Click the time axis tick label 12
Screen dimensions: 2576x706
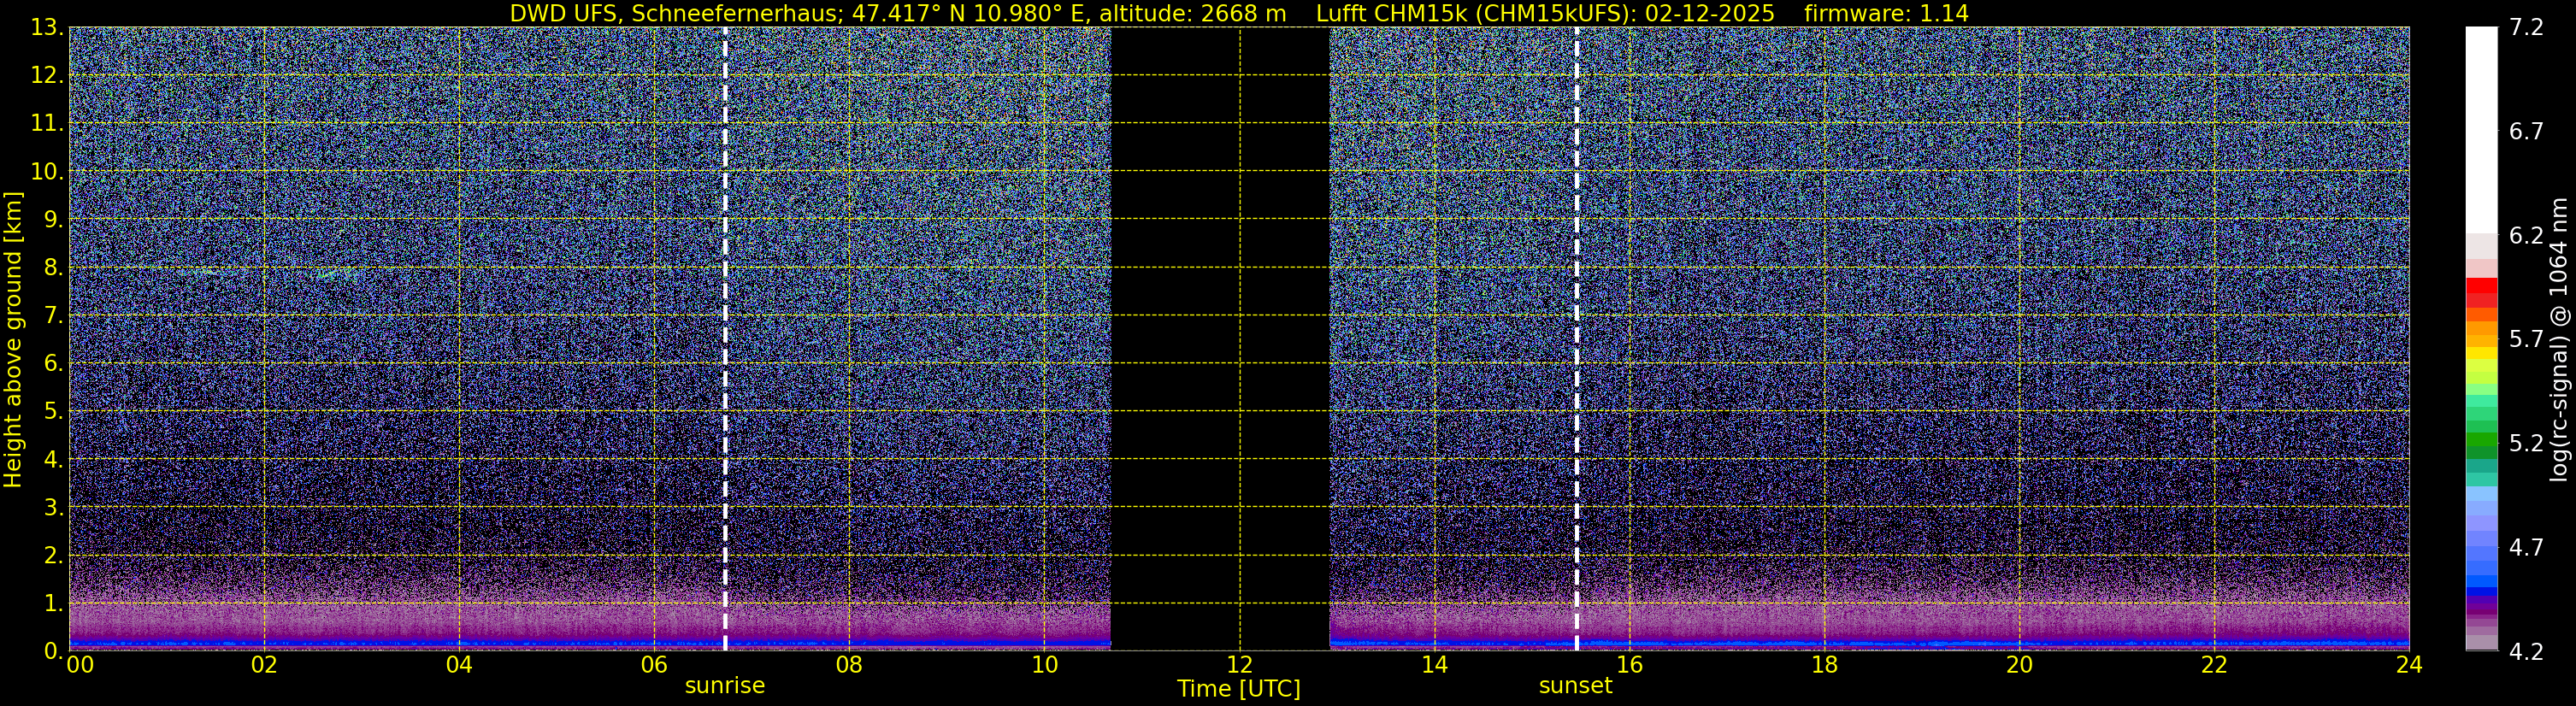point(1239,666)
